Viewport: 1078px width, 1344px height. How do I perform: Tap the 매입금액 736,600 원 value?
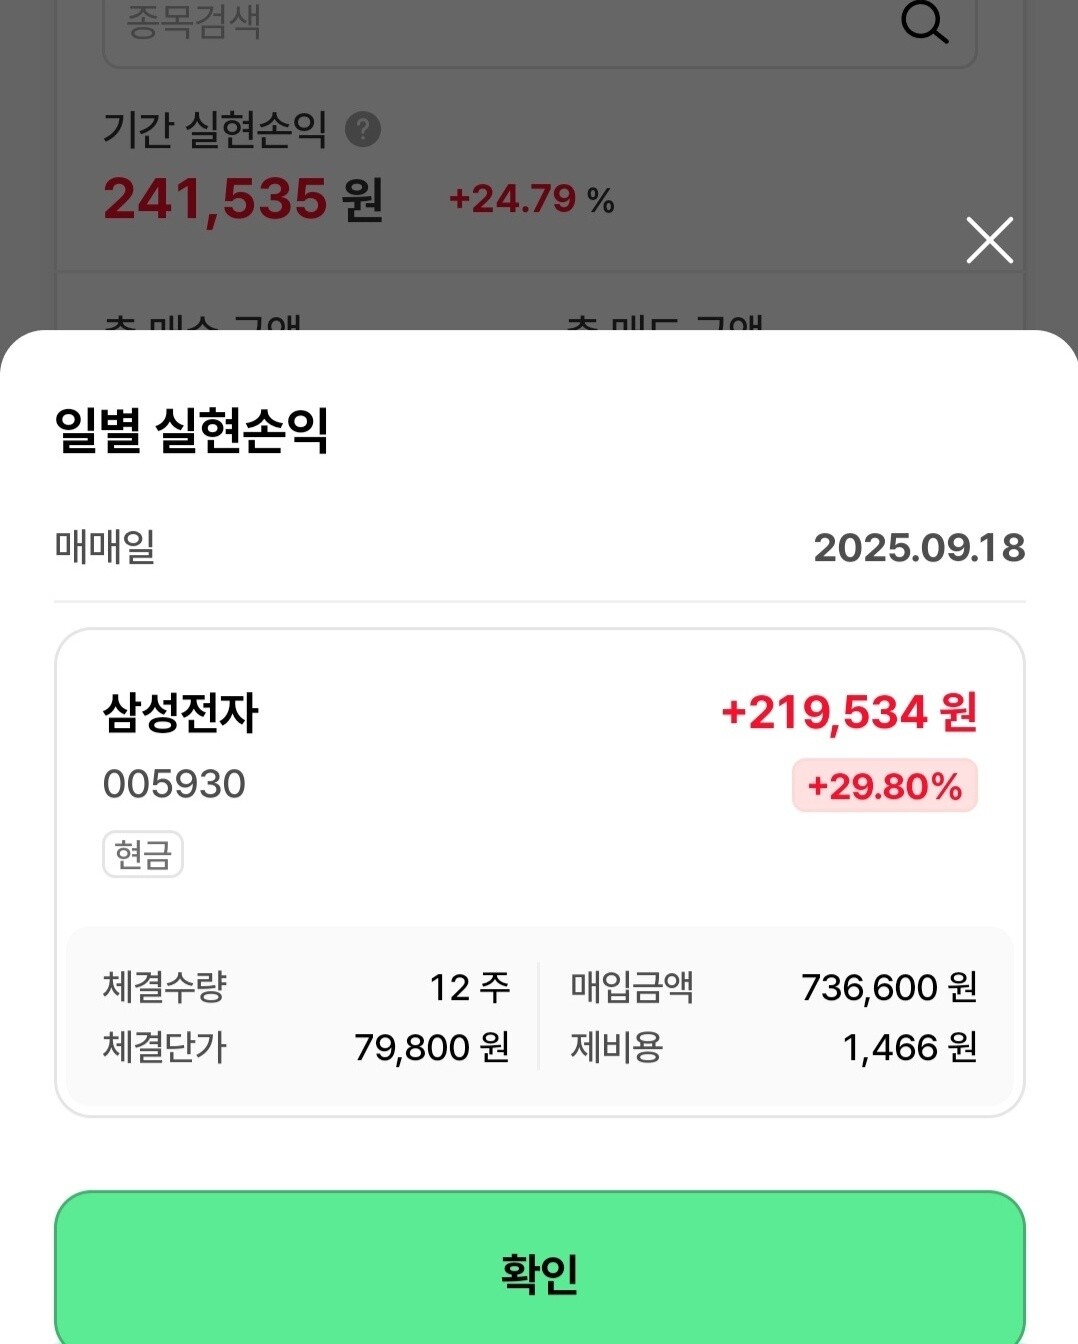click(889, 987)
